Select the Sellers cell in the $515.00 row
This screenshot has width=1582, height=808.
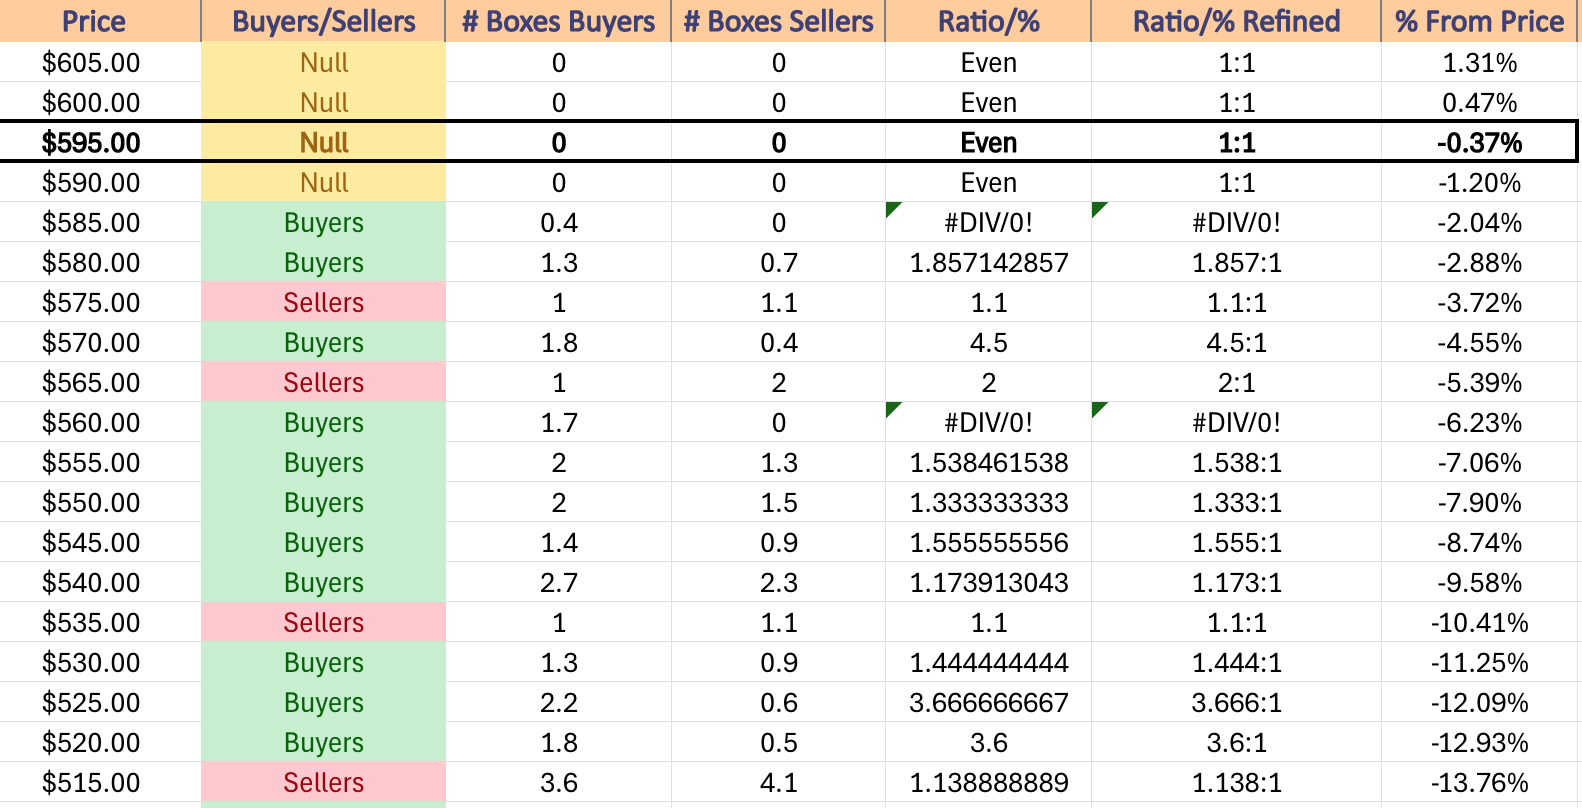pyautogui.click(x=323, y=782)
